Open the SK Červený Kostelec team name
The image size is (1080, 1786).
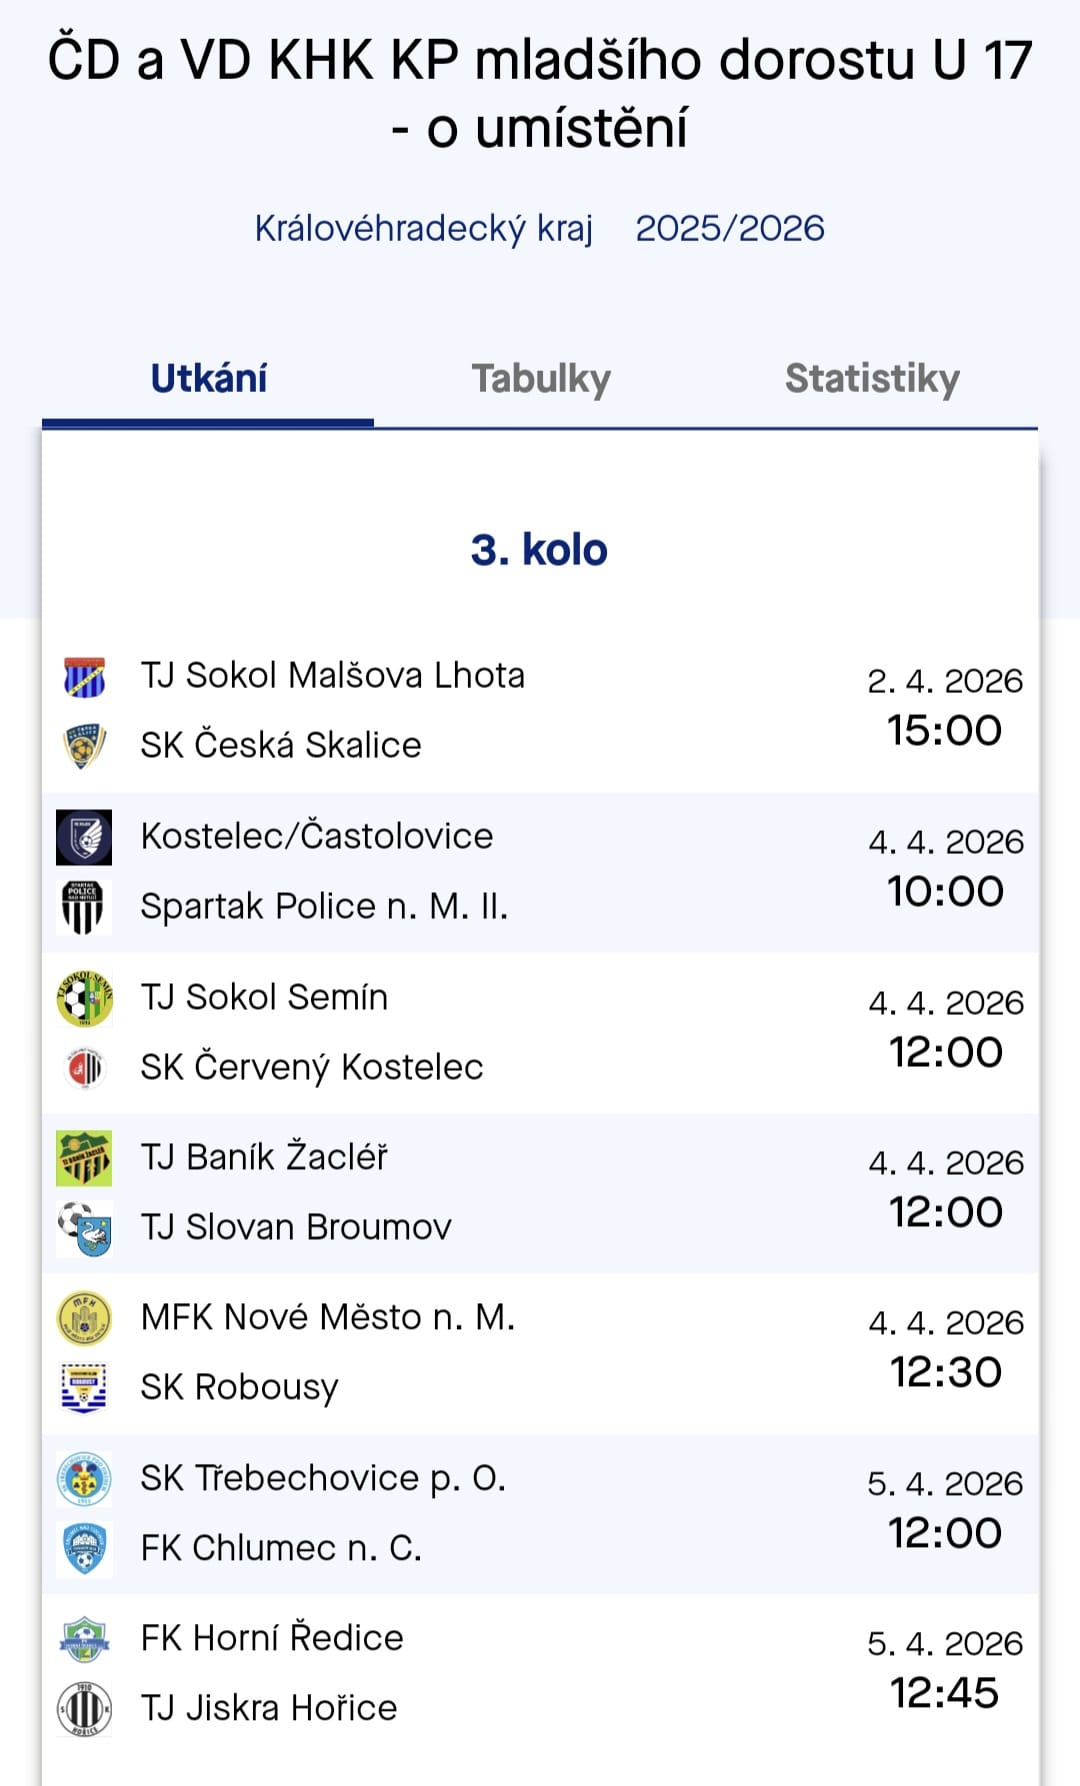click(311, 1067)
